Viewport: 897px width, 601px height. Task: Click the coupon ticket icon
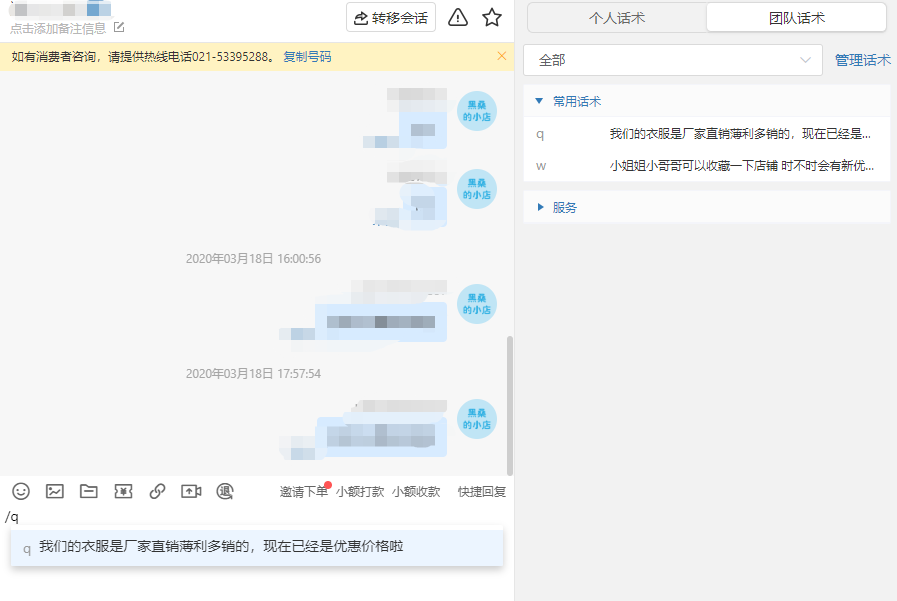[123, 491]
